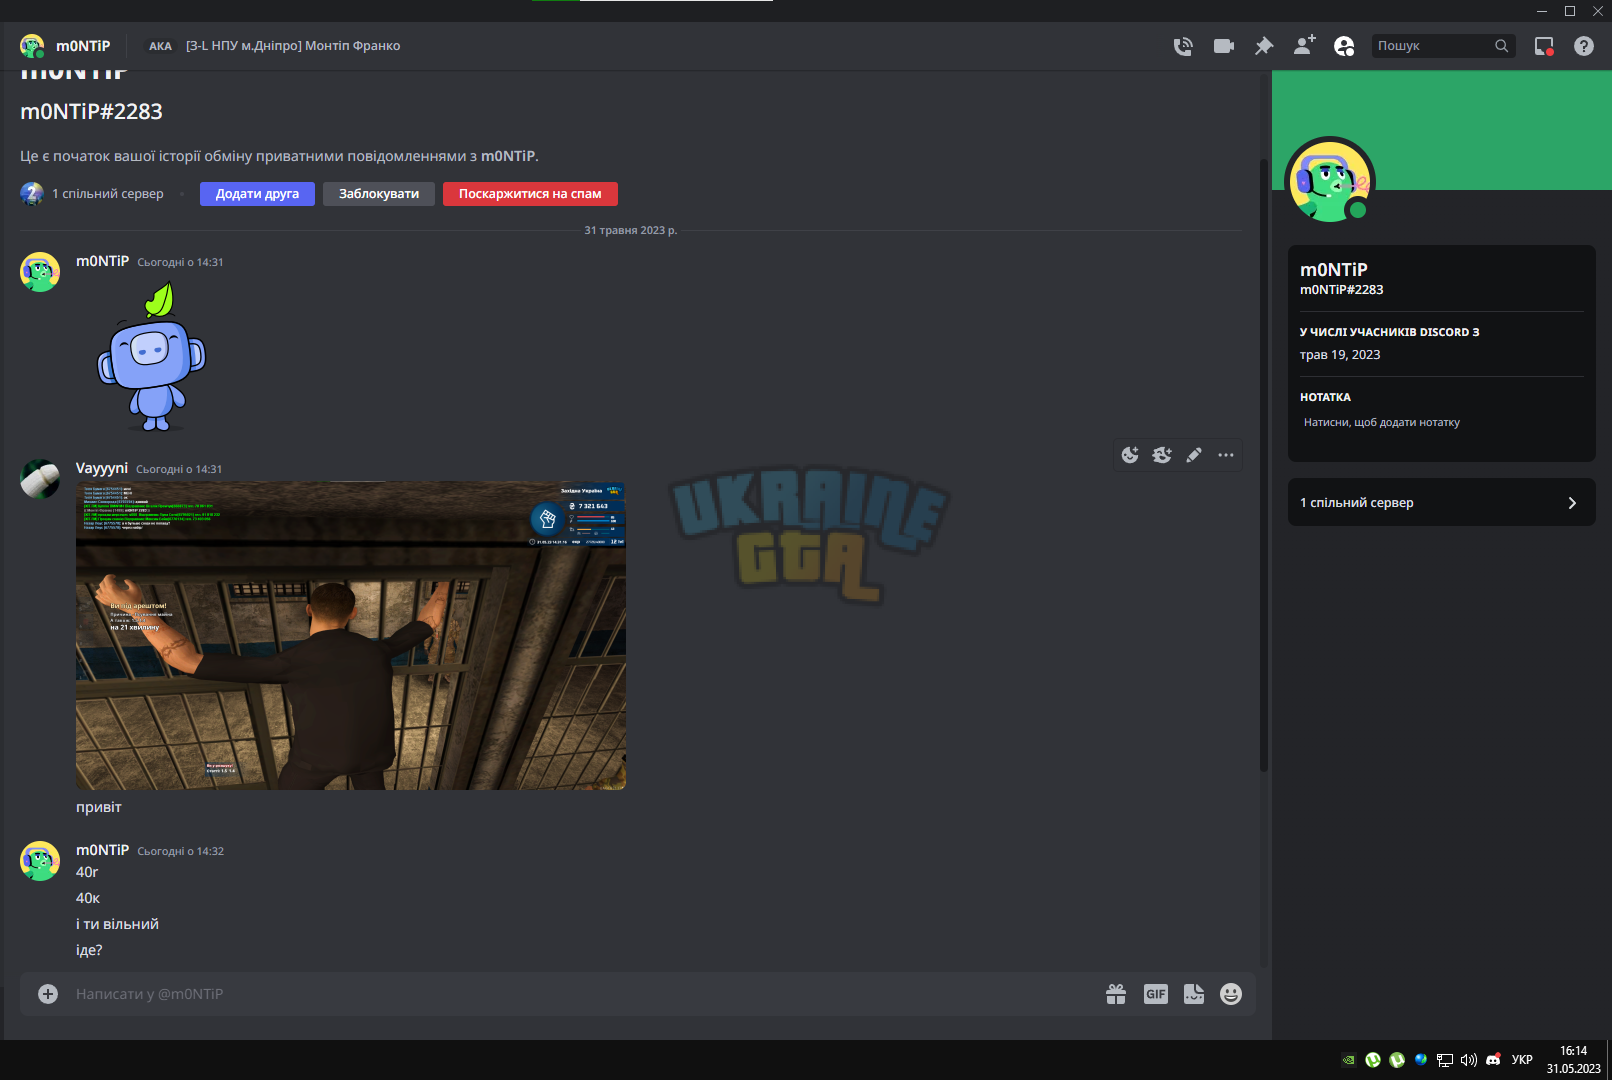This screenshot has height=1080, width=1612.
Task: Click the Пошук search field
Action: [1443, 46]
